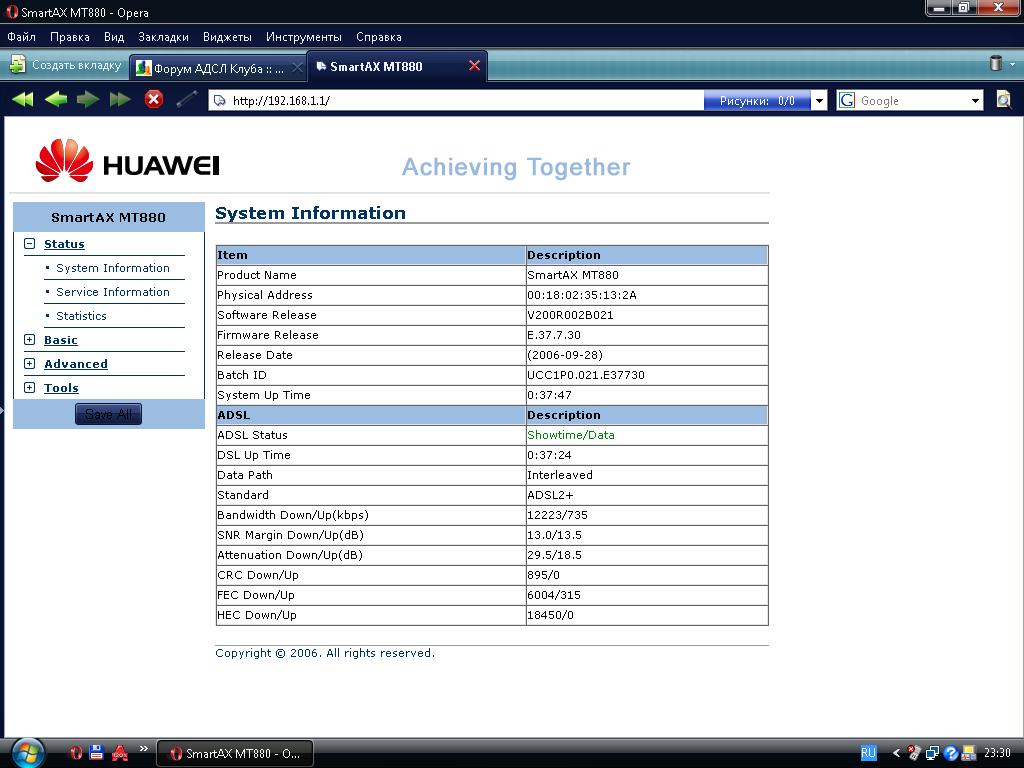Image resolution: width=1024 pixels, height=768 pixels.
Task: Click the SmartAX MT880 taskbar button
Action: point(235,753)
